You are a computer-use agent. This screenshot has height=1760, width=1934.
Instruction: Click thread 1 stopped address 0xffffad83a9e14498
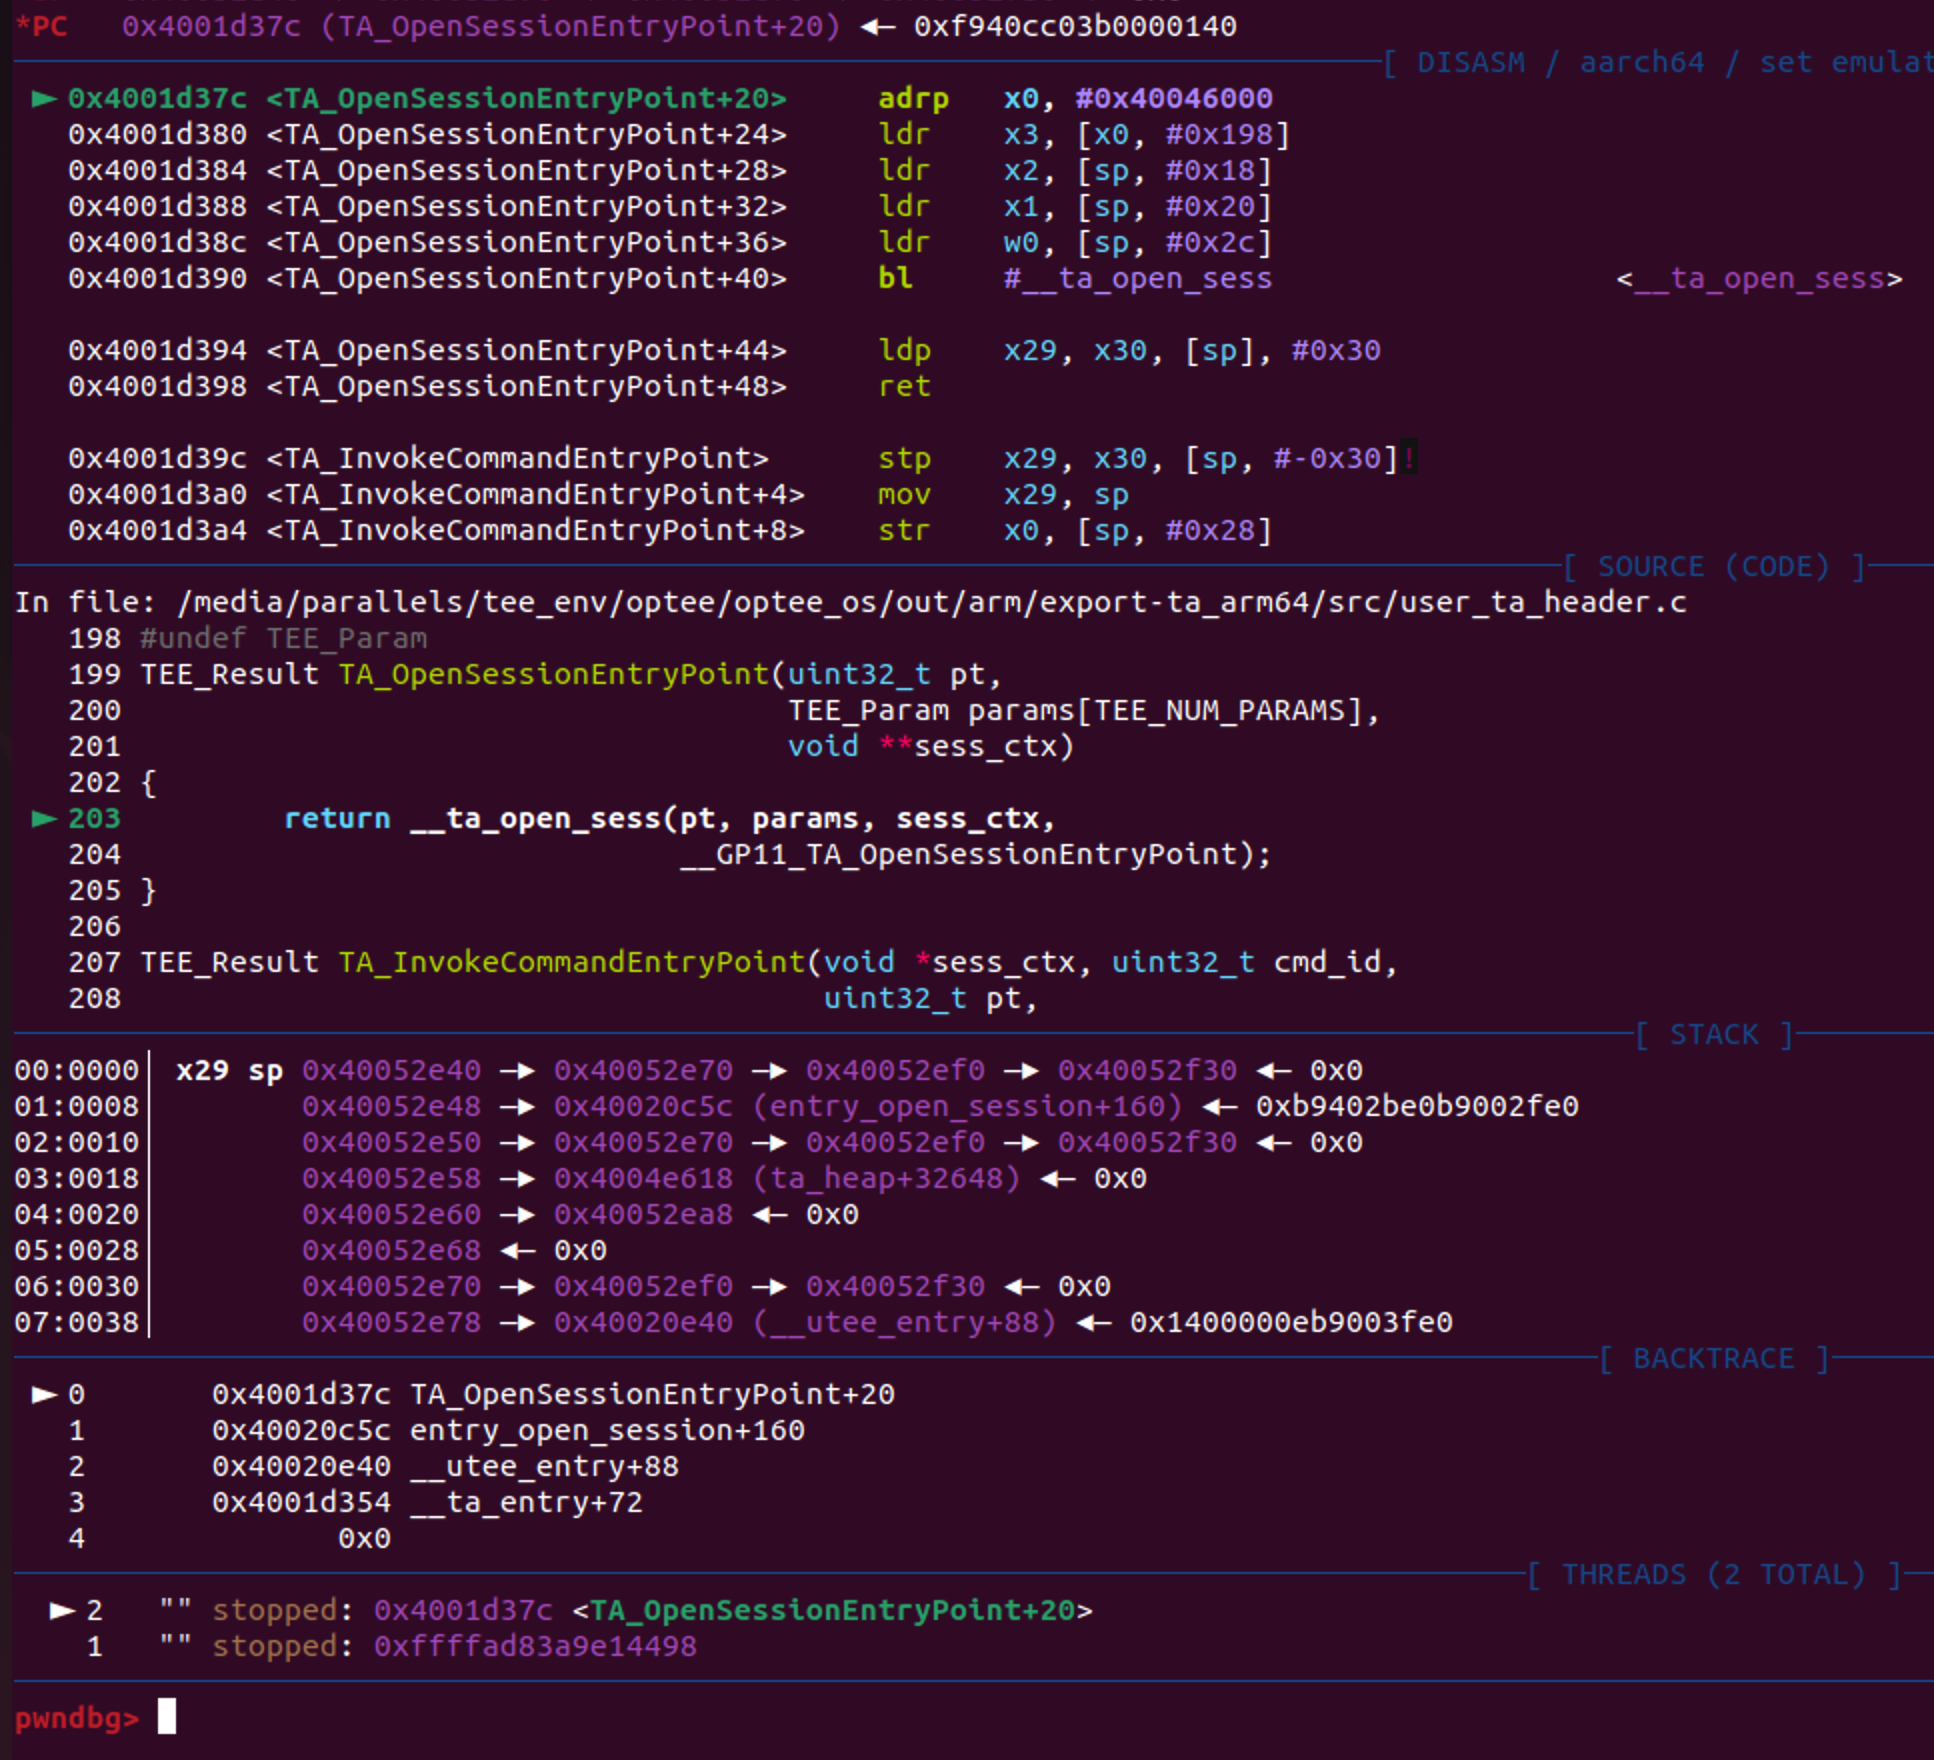pyautogui.click(x=535, y=1646)
